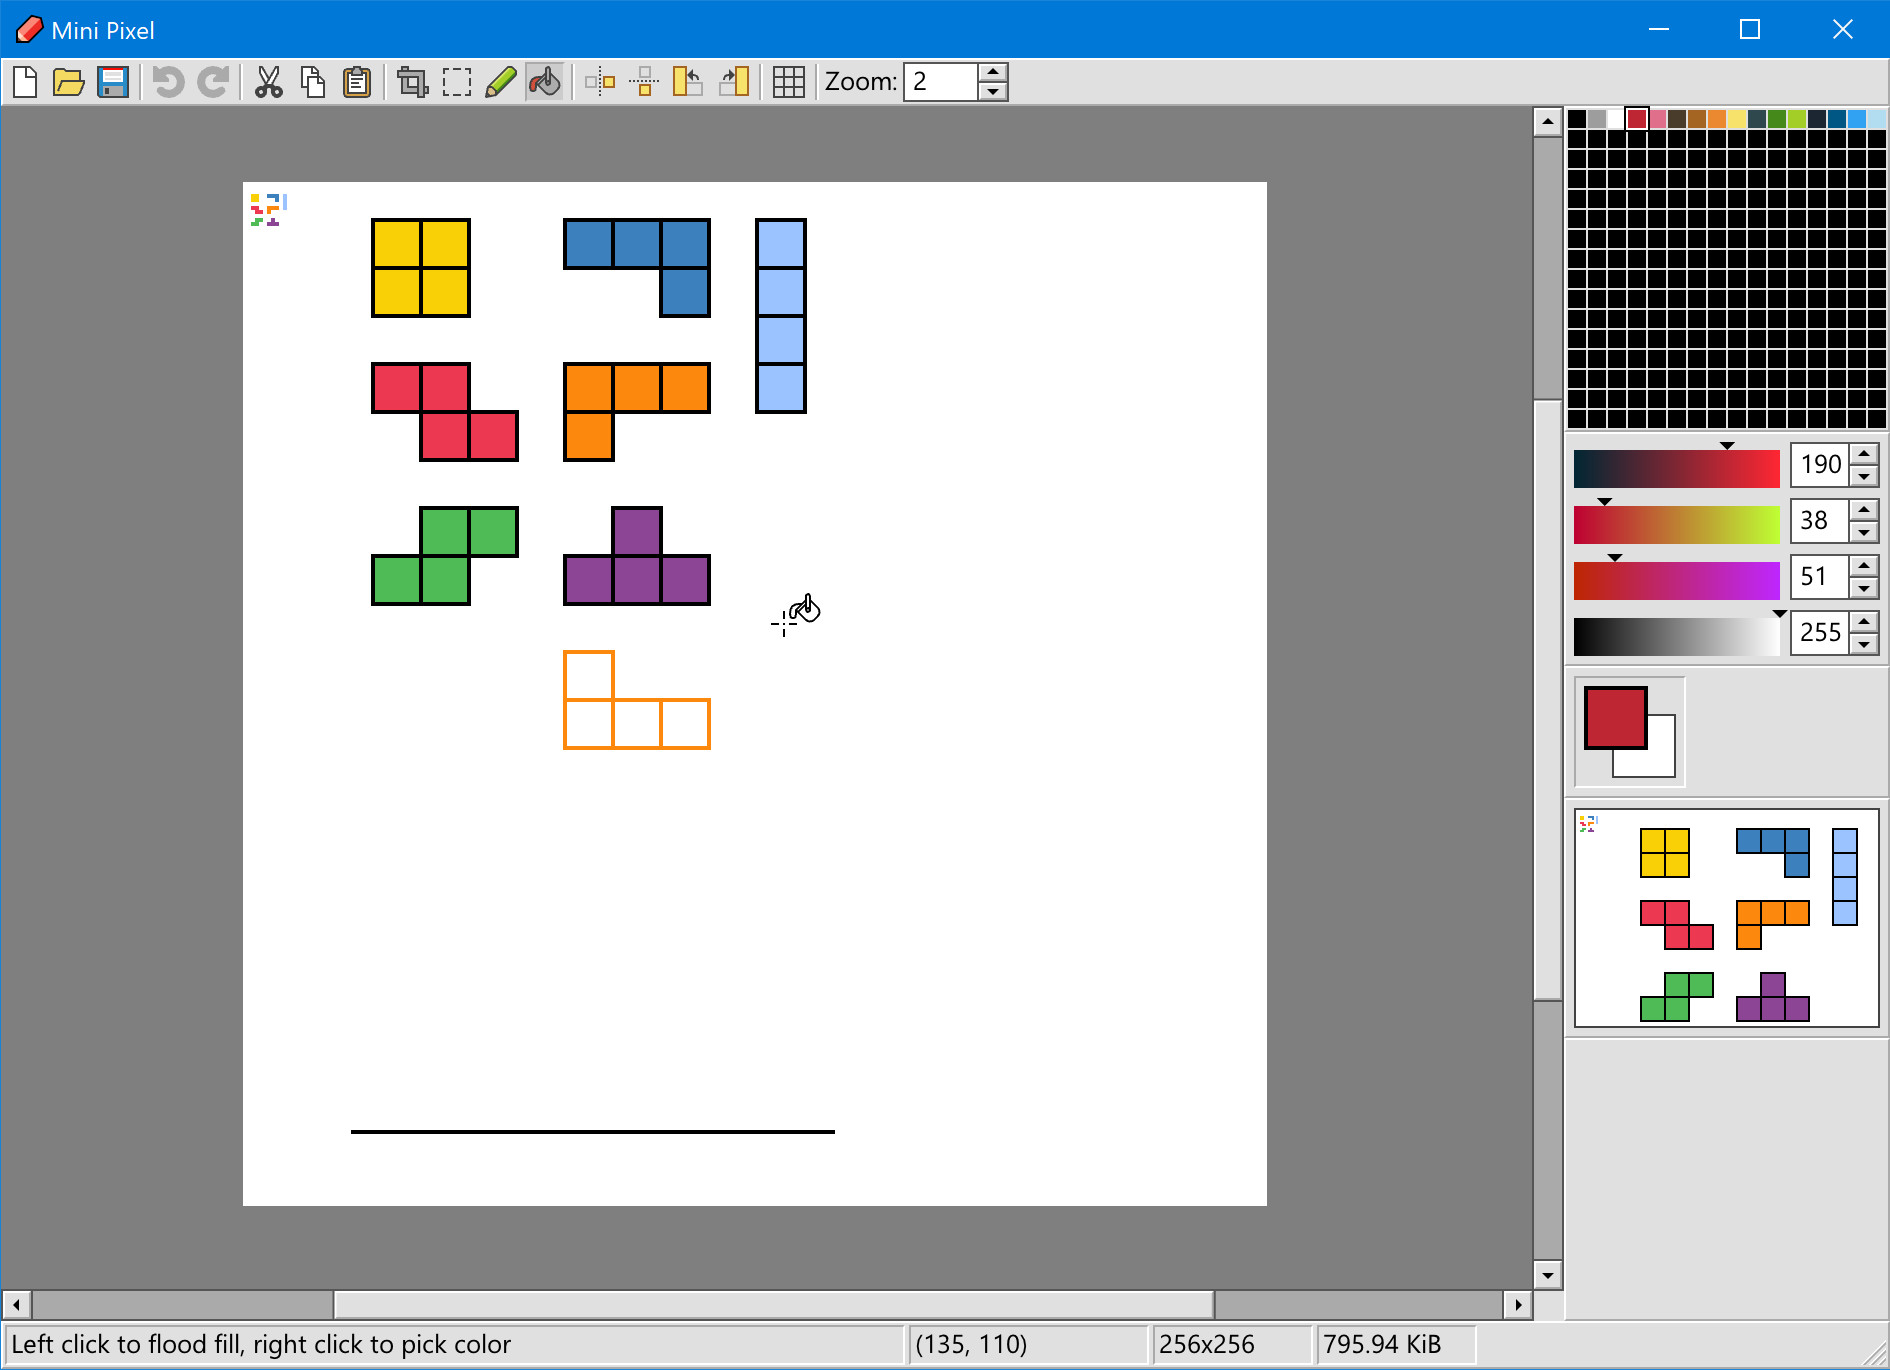This screenshot has width=1890, height=1370.
Task: Decrease the red value of 190
Action: point(1864,475)
